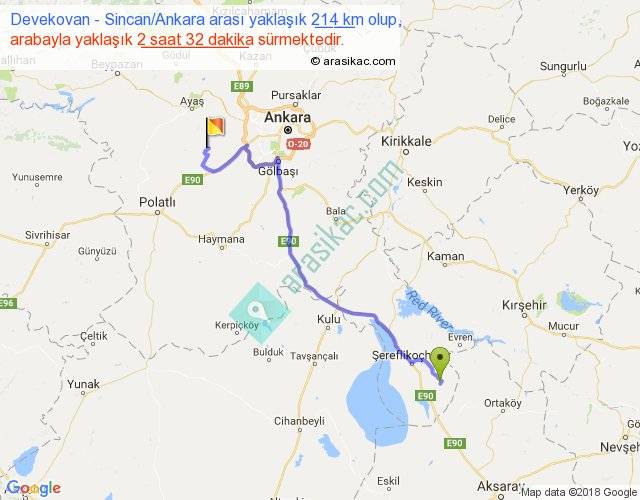Select the Kirikkale city label
The height and width of the screenshot is (500, 640).
[406, 141]
